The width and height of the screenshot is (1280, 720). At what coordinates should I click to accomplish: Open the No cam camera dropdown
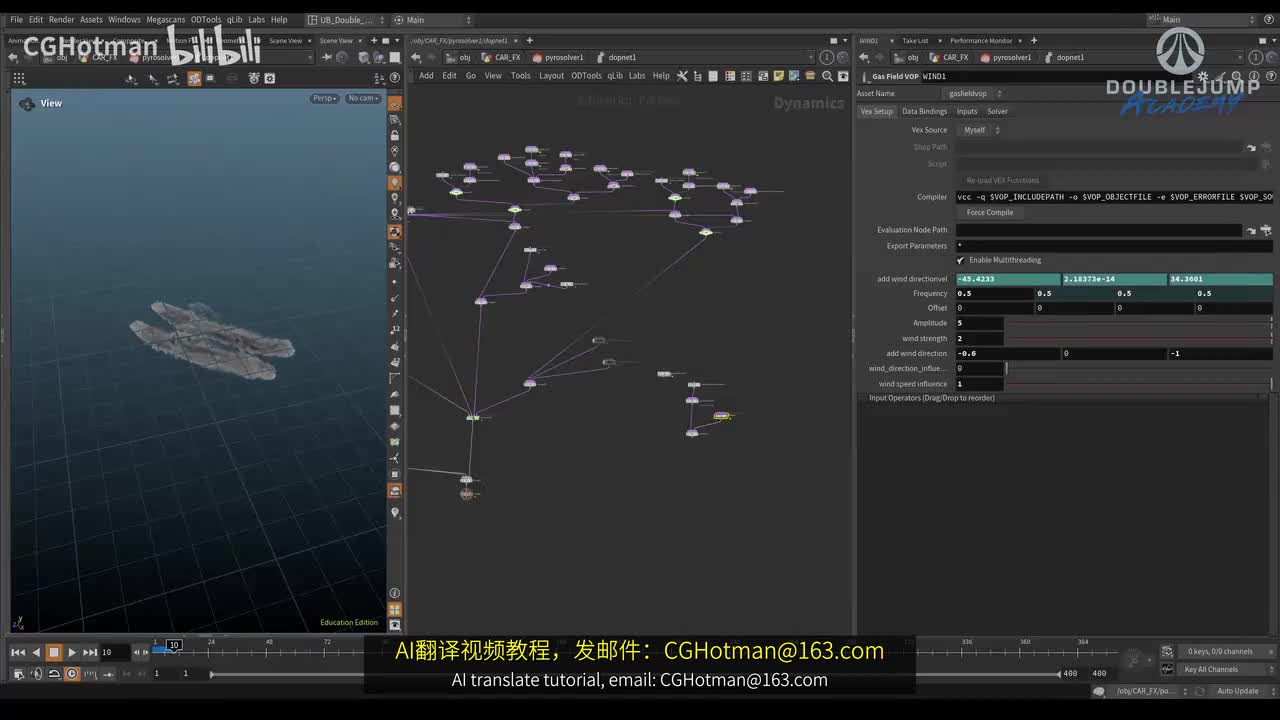pos(362,98)
